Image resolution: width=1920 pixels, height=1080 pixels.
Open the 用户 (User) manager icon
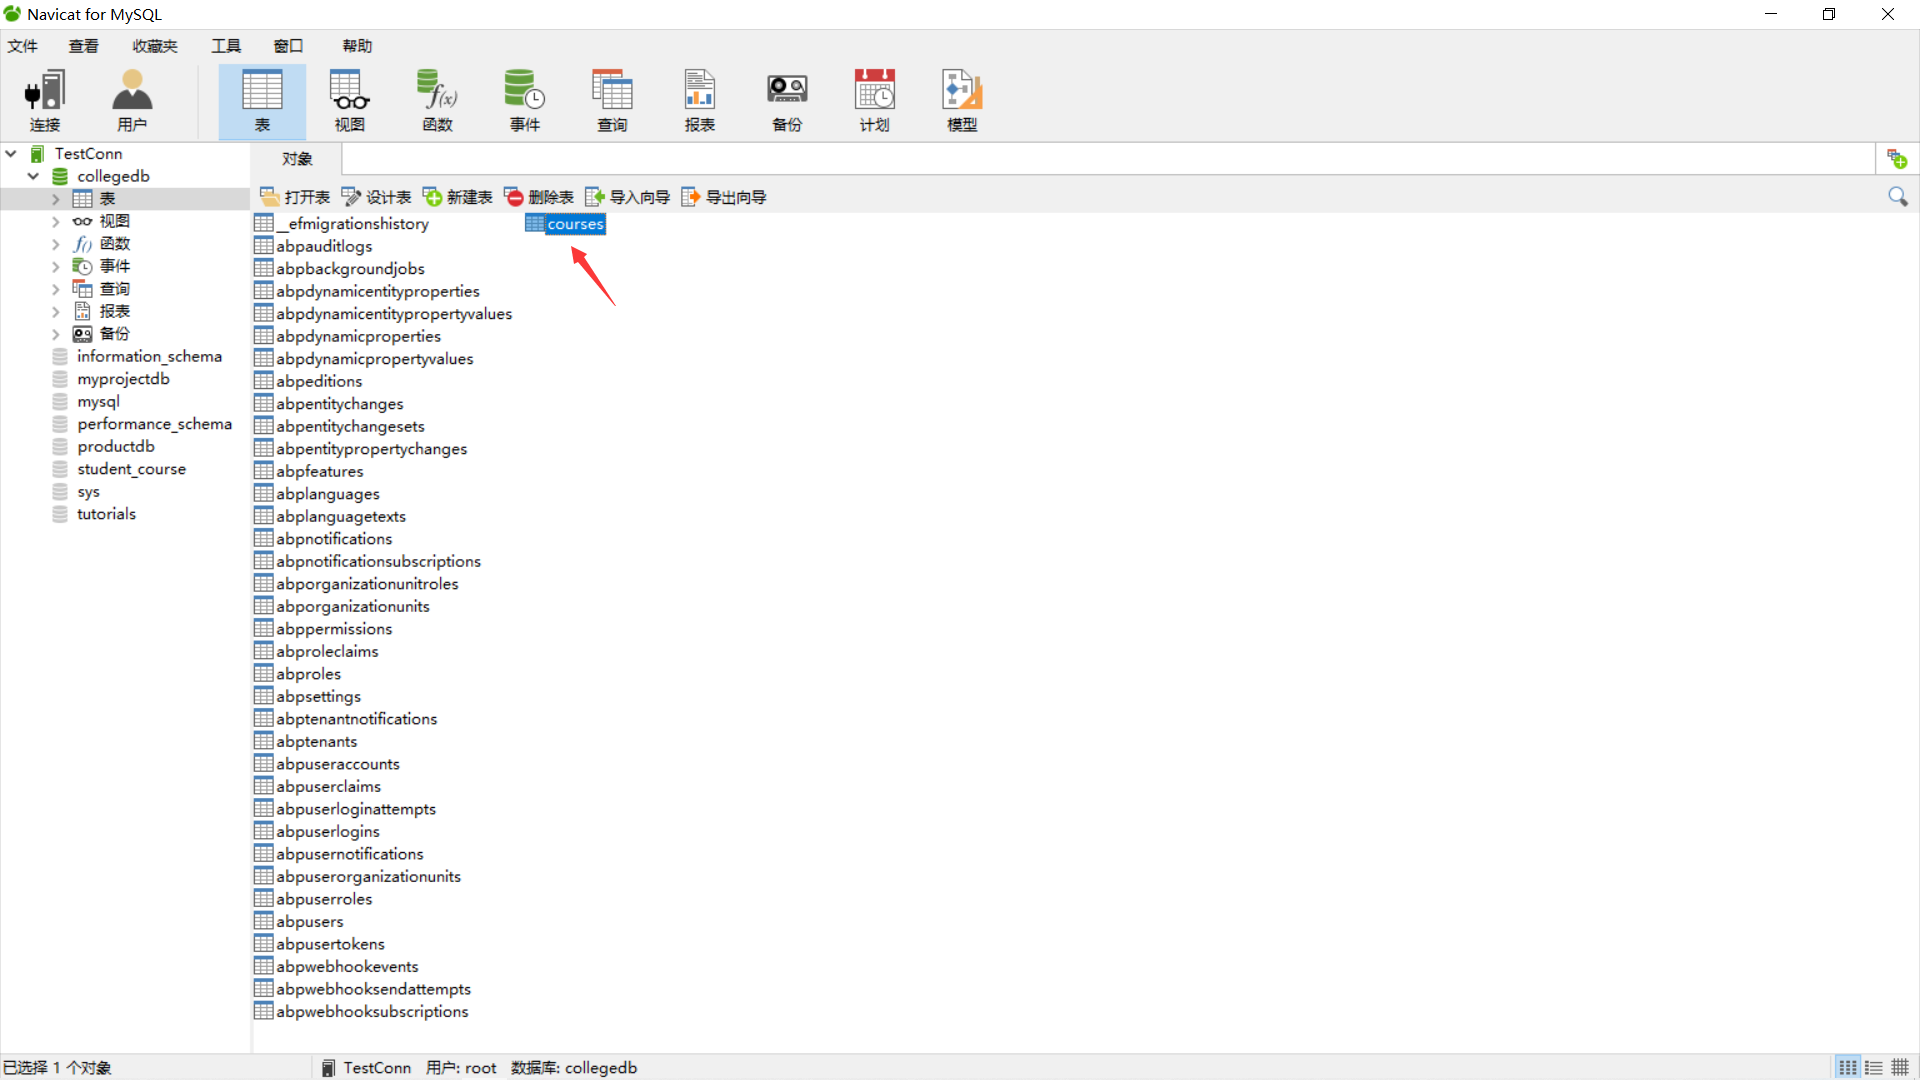click(x=132, y=100)
